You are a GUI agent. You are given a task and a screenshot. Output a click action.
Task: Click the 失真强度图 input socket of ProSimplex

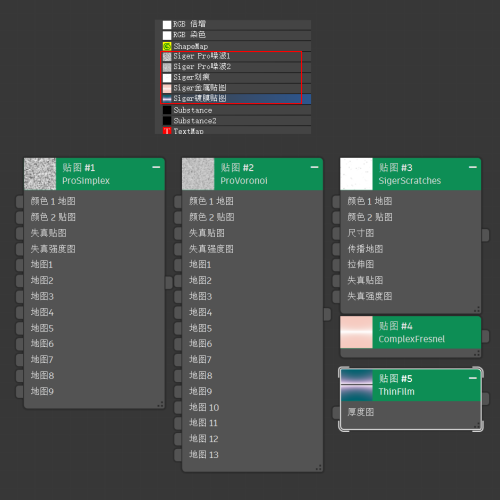click(20, 249)
